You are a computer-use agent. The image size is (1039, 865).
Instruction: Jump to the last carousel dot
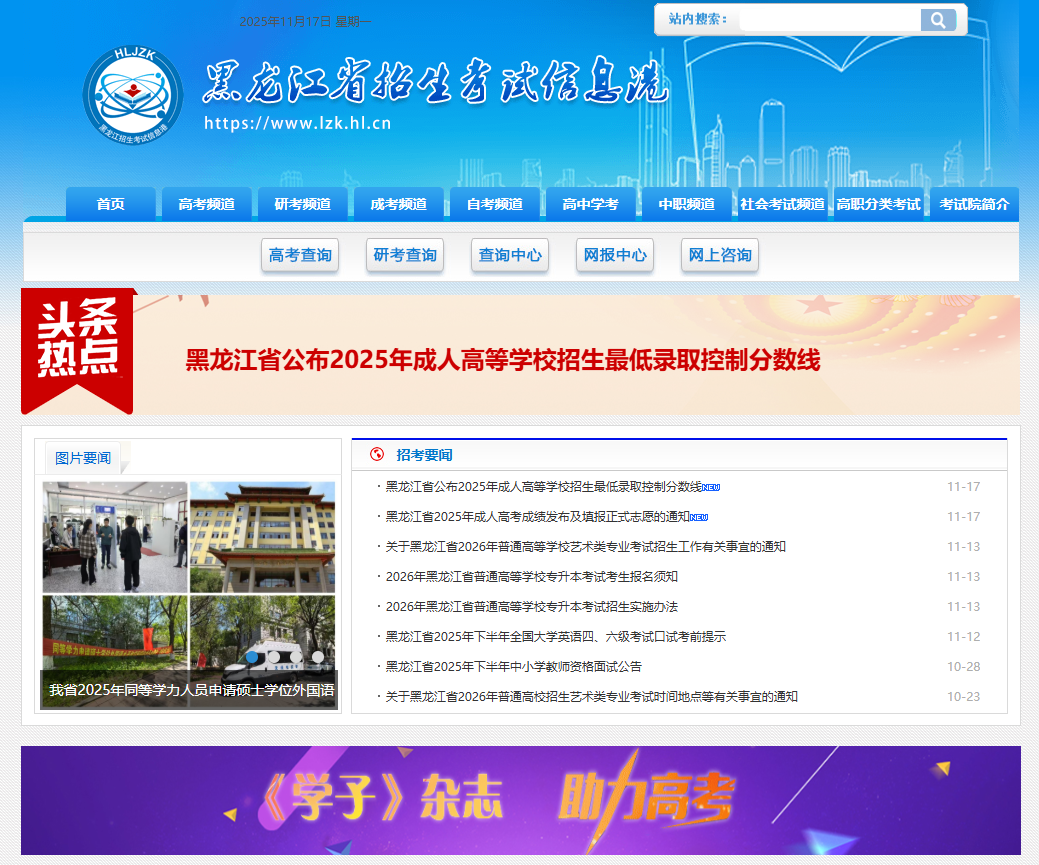pos(318,657)
